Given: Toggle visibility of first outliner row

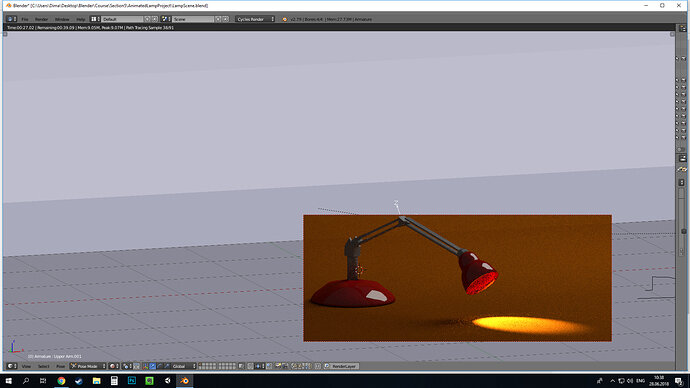Looking at the screenshot, I should (x=677, y=58).
